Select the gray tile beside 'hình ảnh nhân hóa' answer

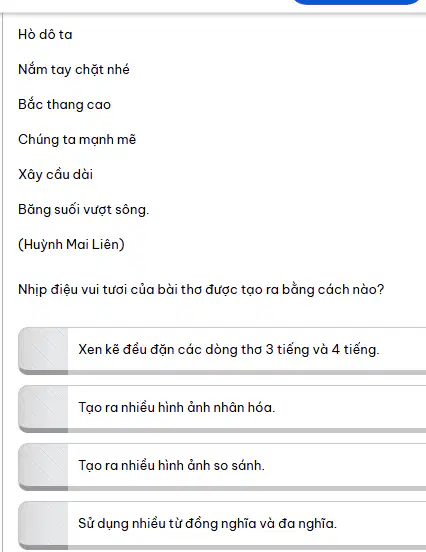(43, 408)
